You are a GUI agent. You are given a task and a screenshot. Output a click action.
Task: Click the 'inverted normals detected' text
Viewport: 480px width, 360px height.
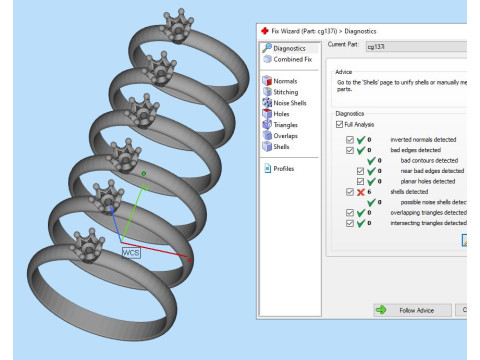coord(423,140)
